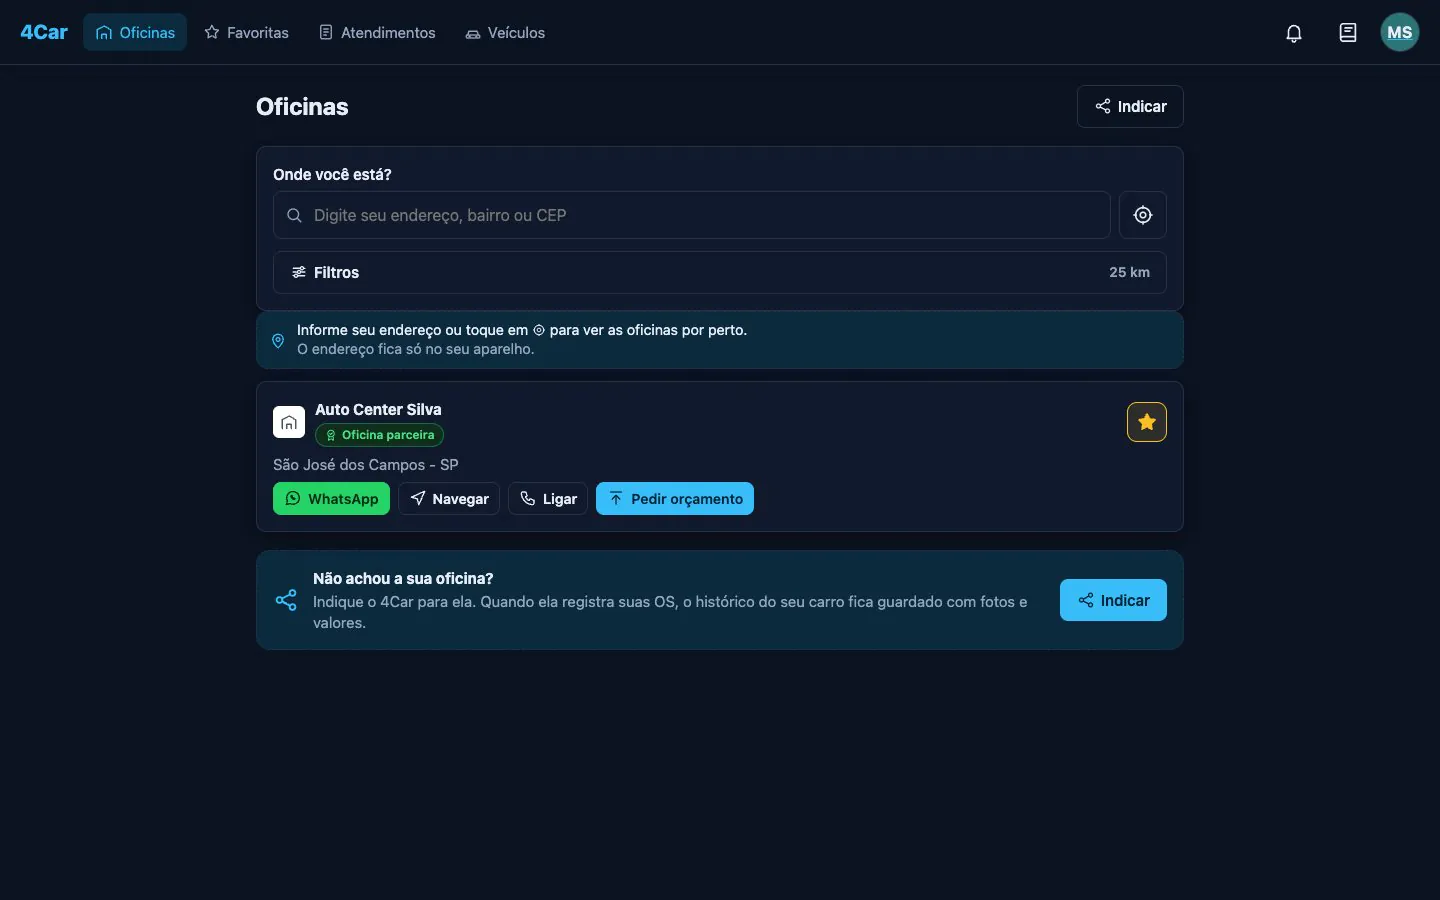Expand the Filtros panel

[720, 272]
